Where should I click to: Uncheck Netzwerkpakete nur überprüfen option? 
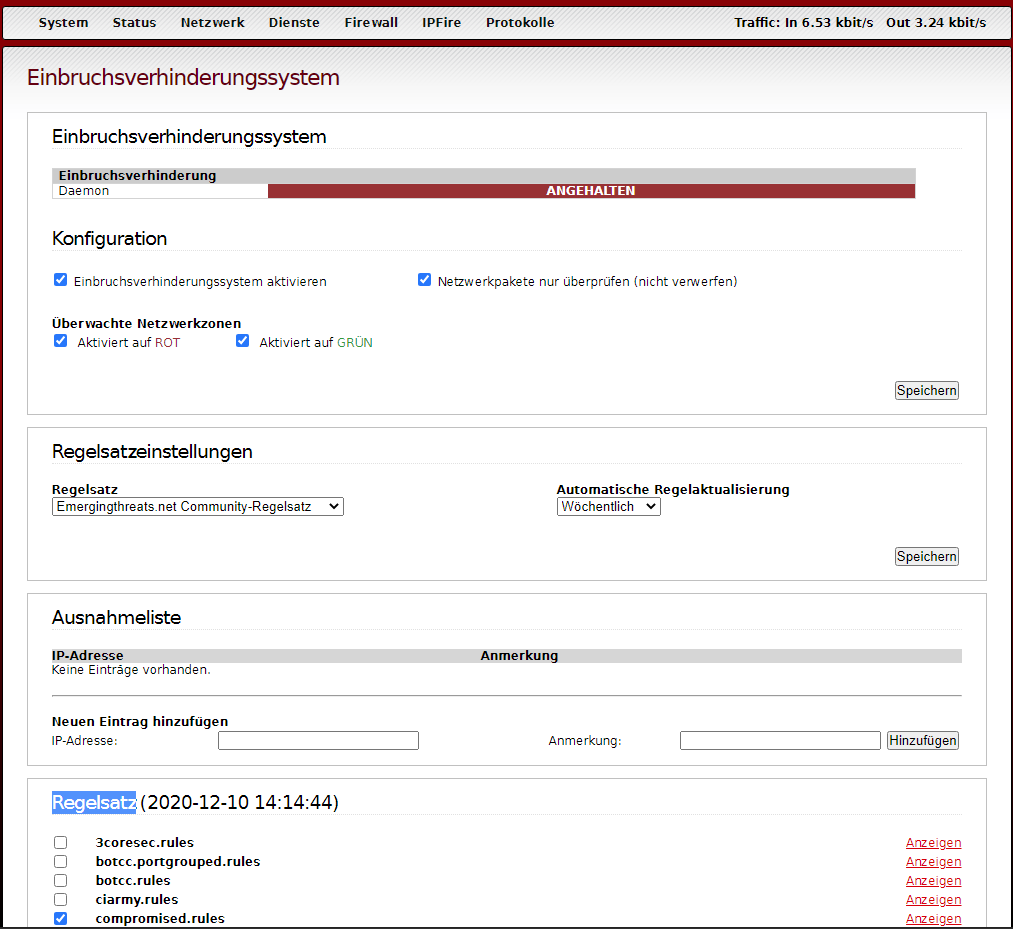(424, 280)
